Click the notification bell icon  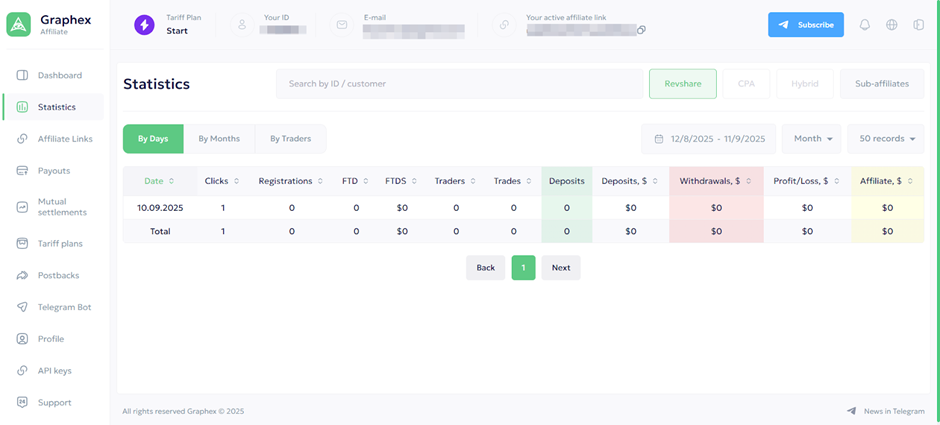[865, 25]
